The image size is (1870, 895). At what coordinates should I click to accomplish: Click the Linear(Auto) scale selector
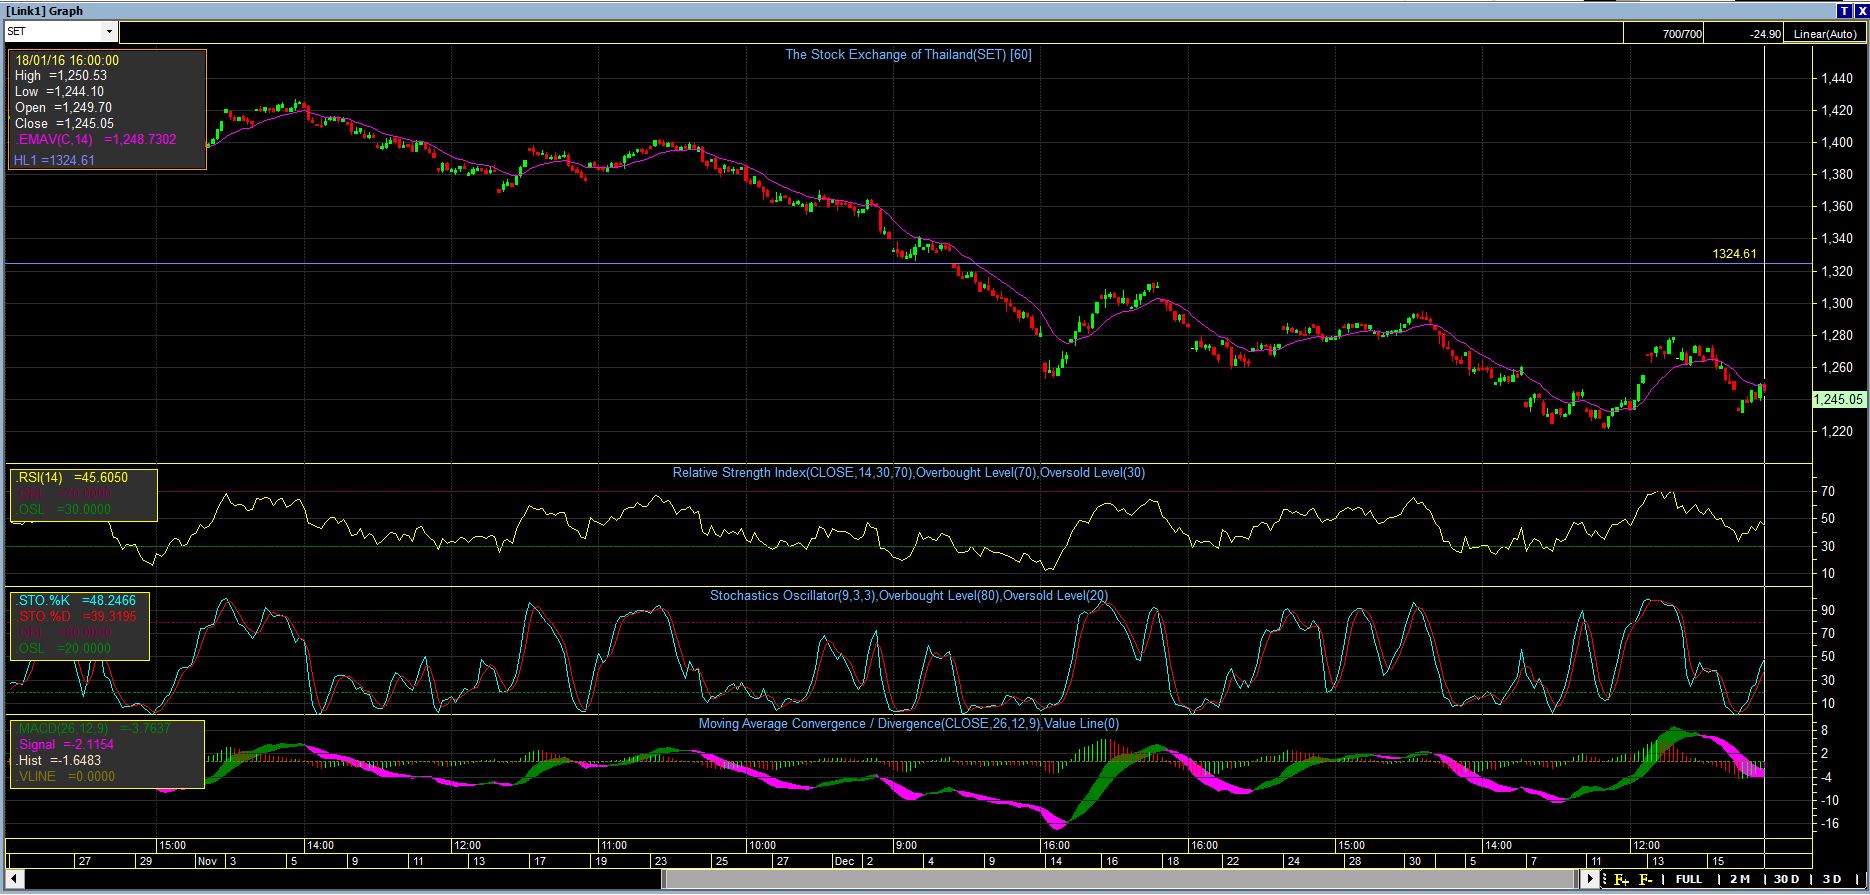[1825, 34]
